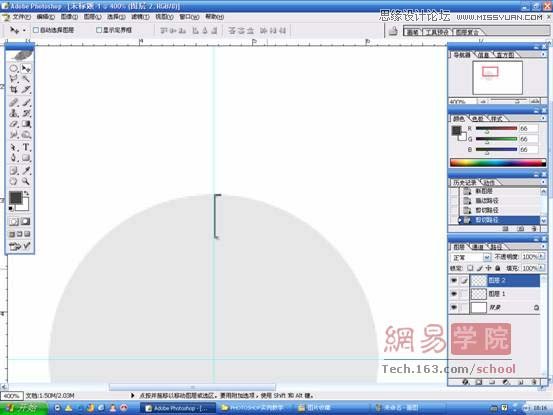
Task: Select the Lasso tool
Action: [14, 79]
